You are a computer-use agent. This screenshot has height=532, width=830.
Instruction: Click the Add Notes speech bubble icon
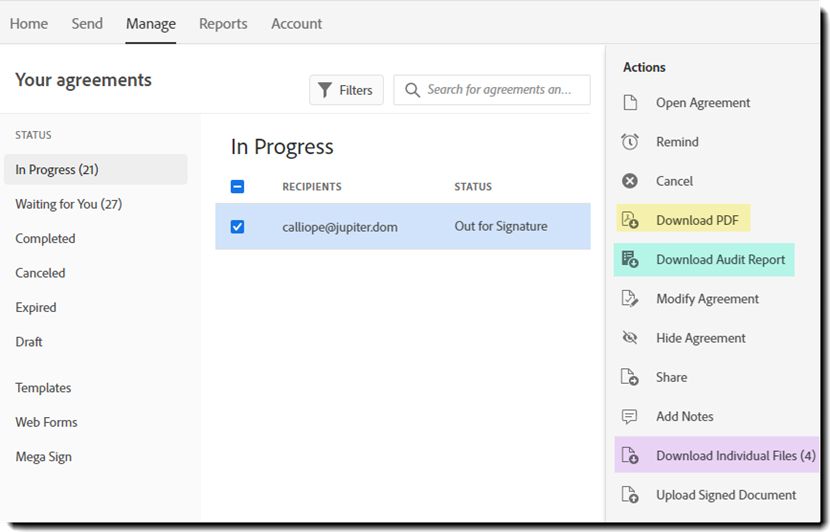coord(629,417)
